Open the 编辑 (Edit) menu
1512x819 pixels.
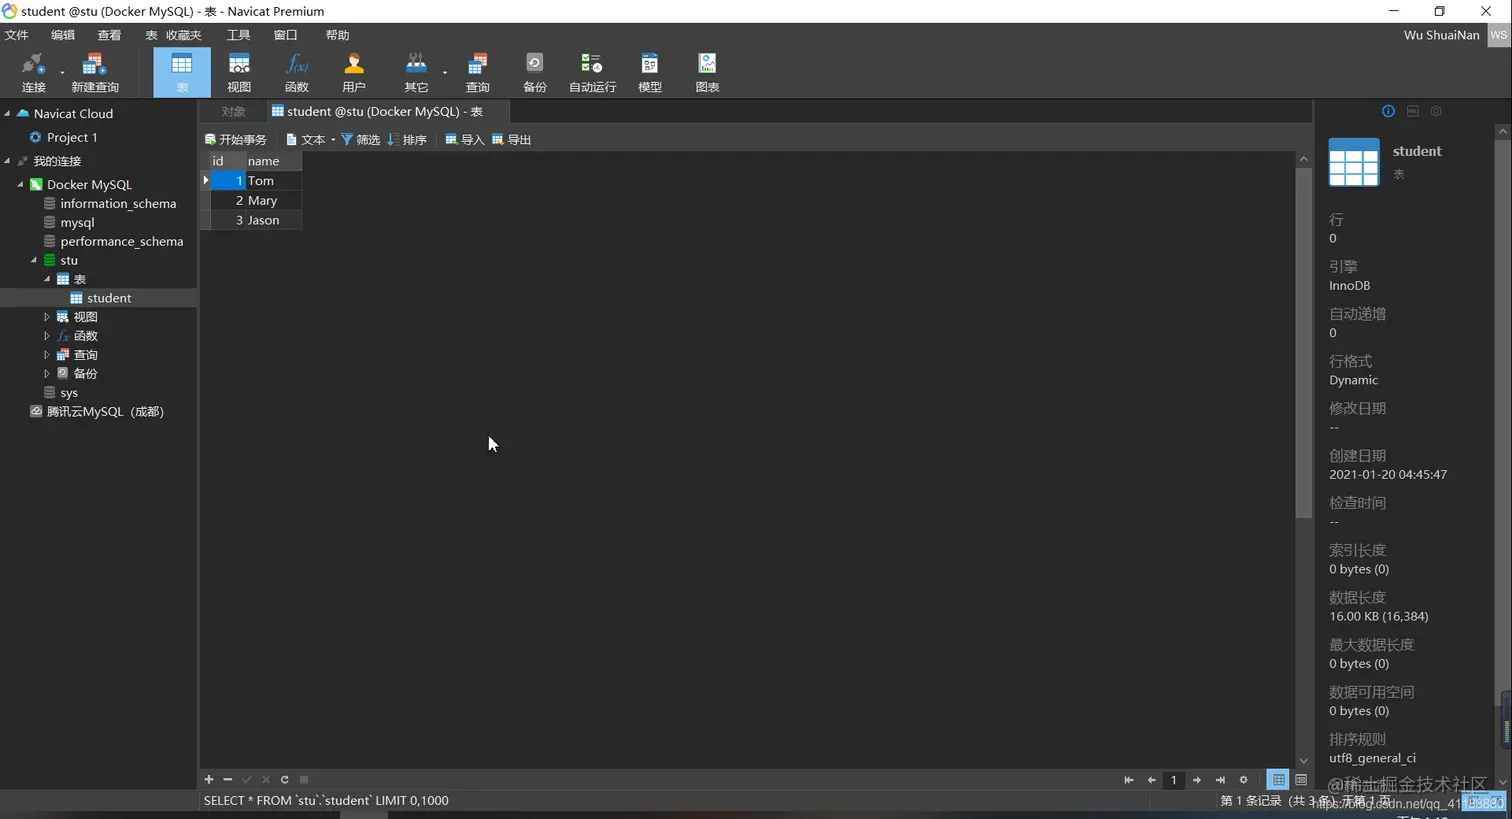pyautogui.click(x=63, y=35)
